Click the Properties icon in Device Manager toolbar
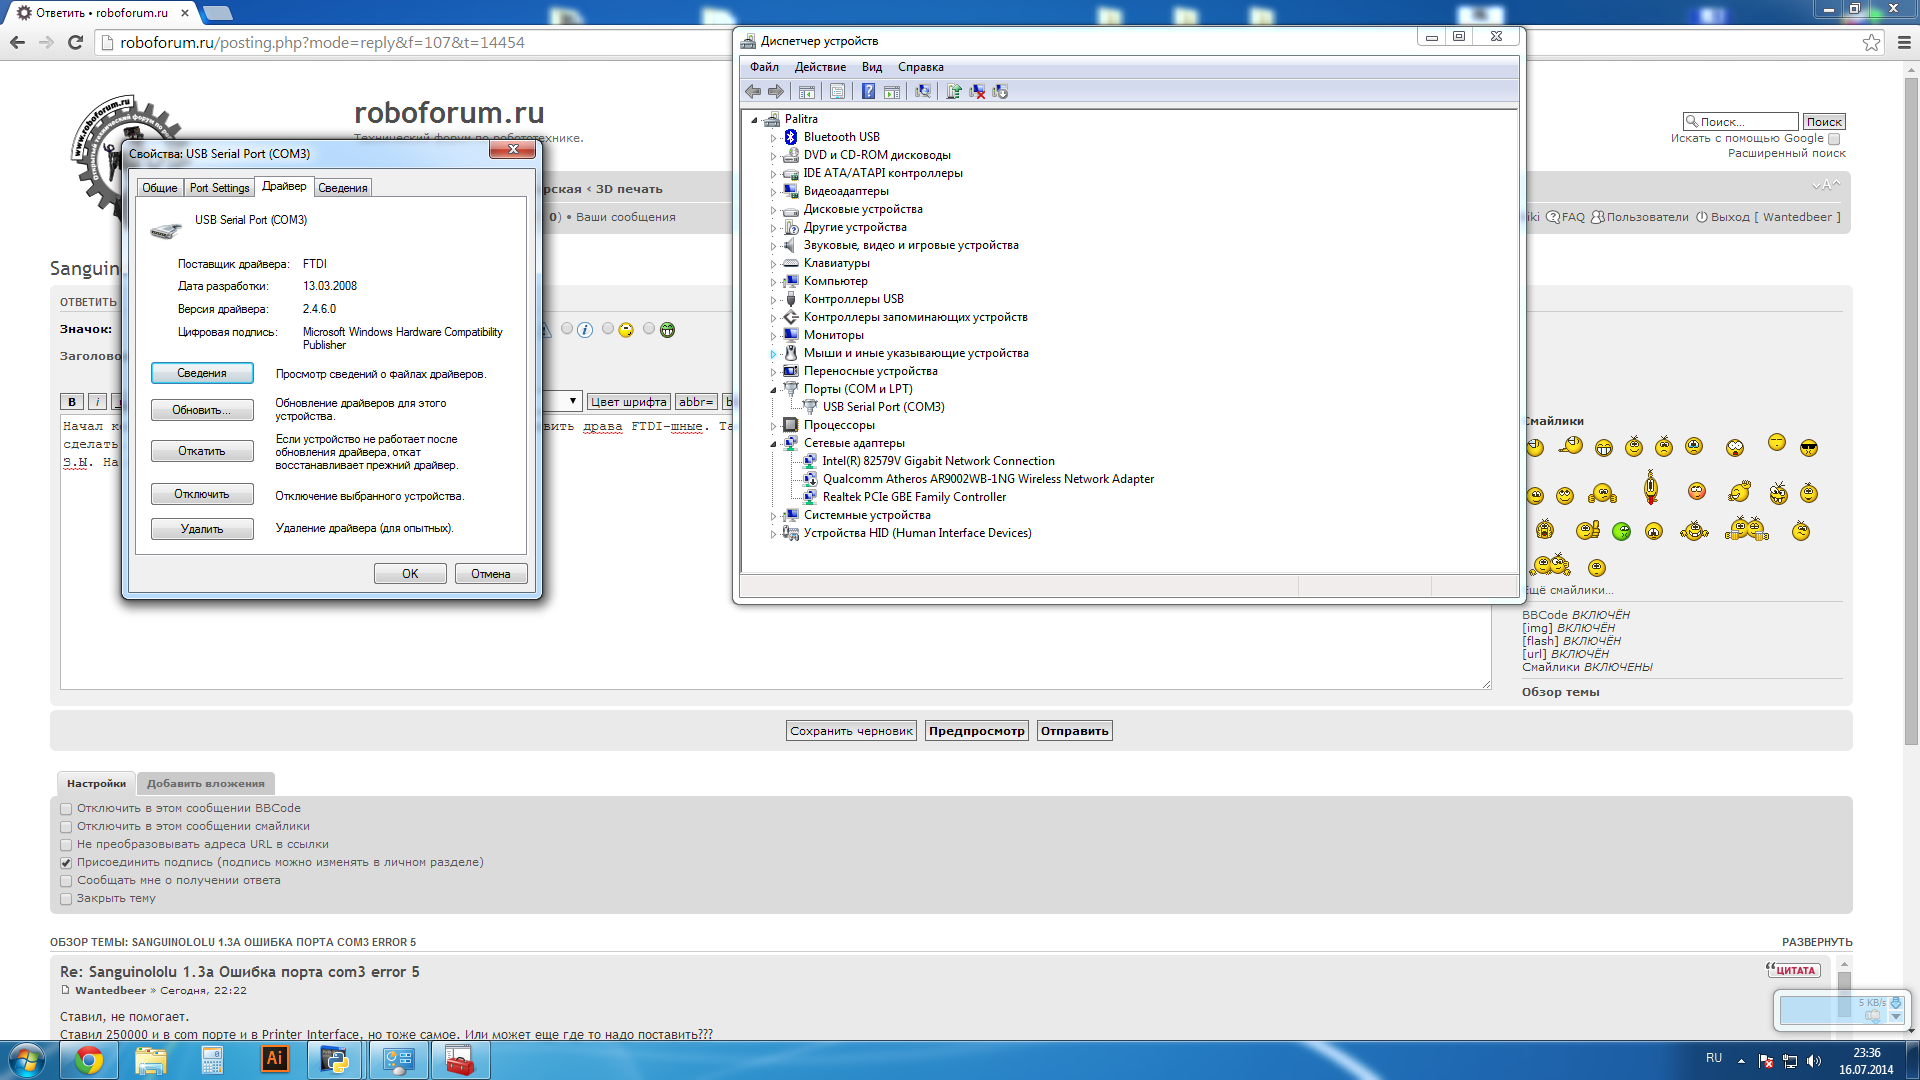Screen dimensions: 1920x1080 pyautogui.click(x=838, y=92)
